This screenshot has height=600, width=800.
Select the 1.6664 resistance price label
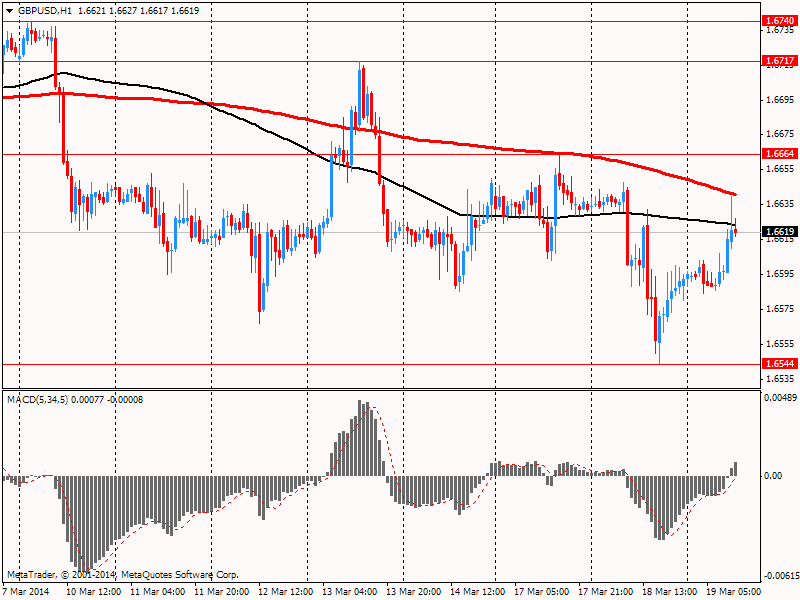click(x=779, y=154)
